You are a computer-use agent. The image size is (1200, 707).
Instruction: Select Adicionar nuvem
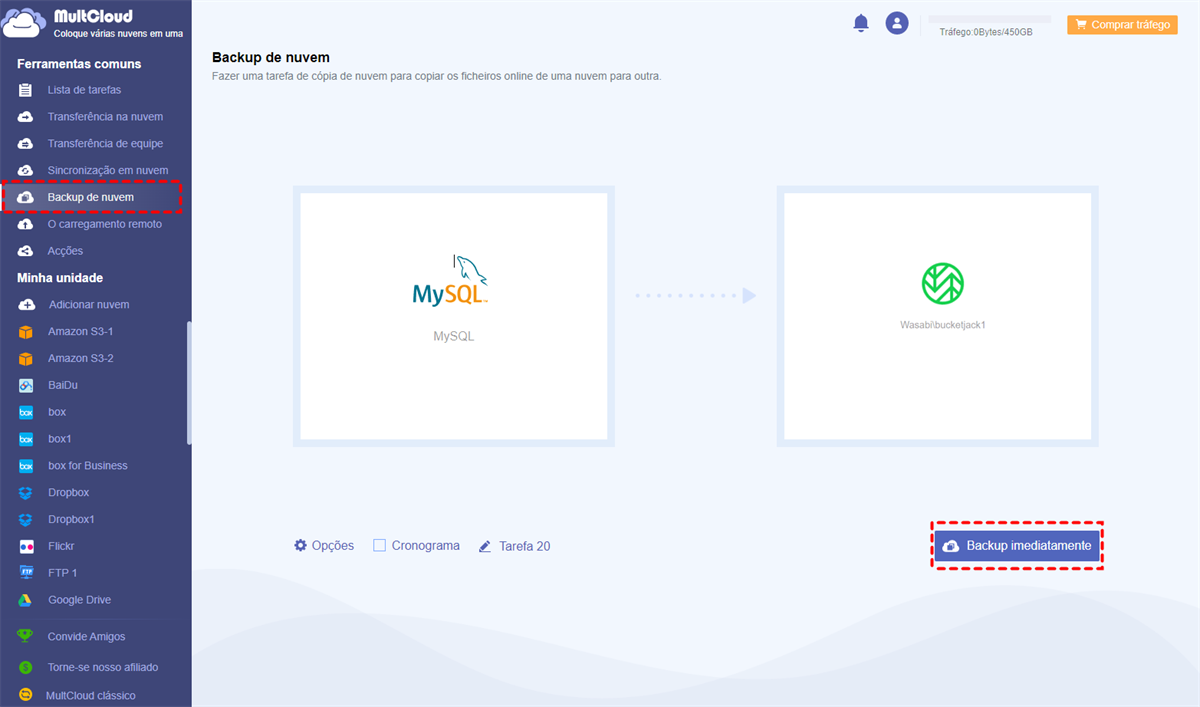coord(89,304)
